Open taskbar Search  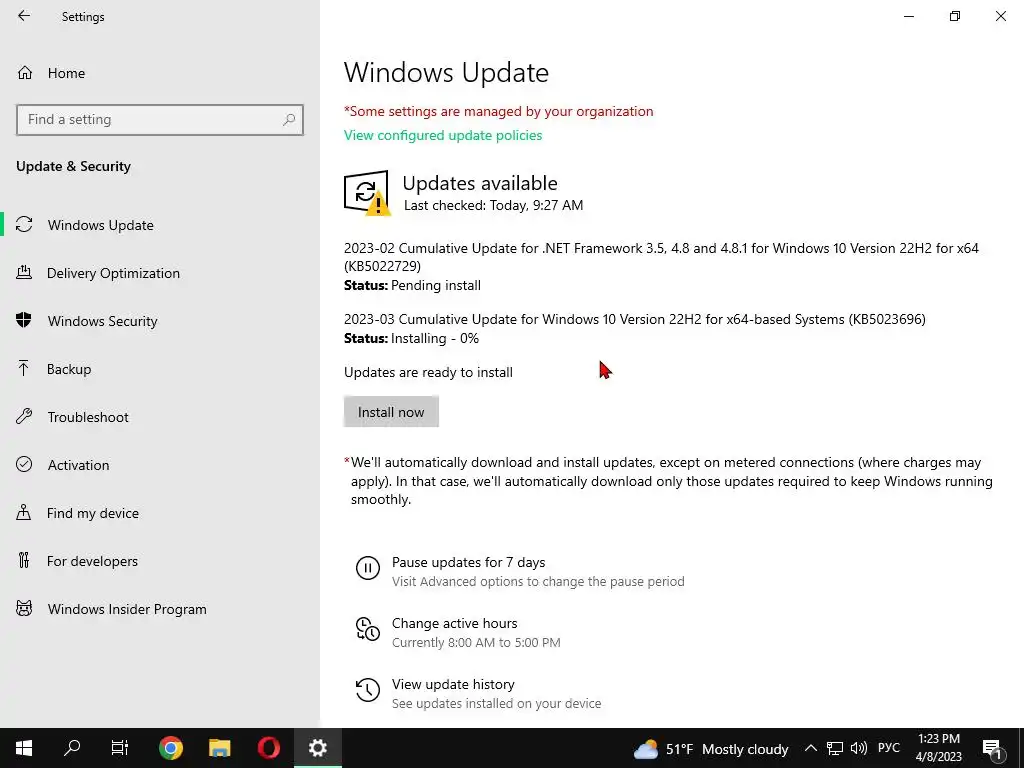(72, 748)
